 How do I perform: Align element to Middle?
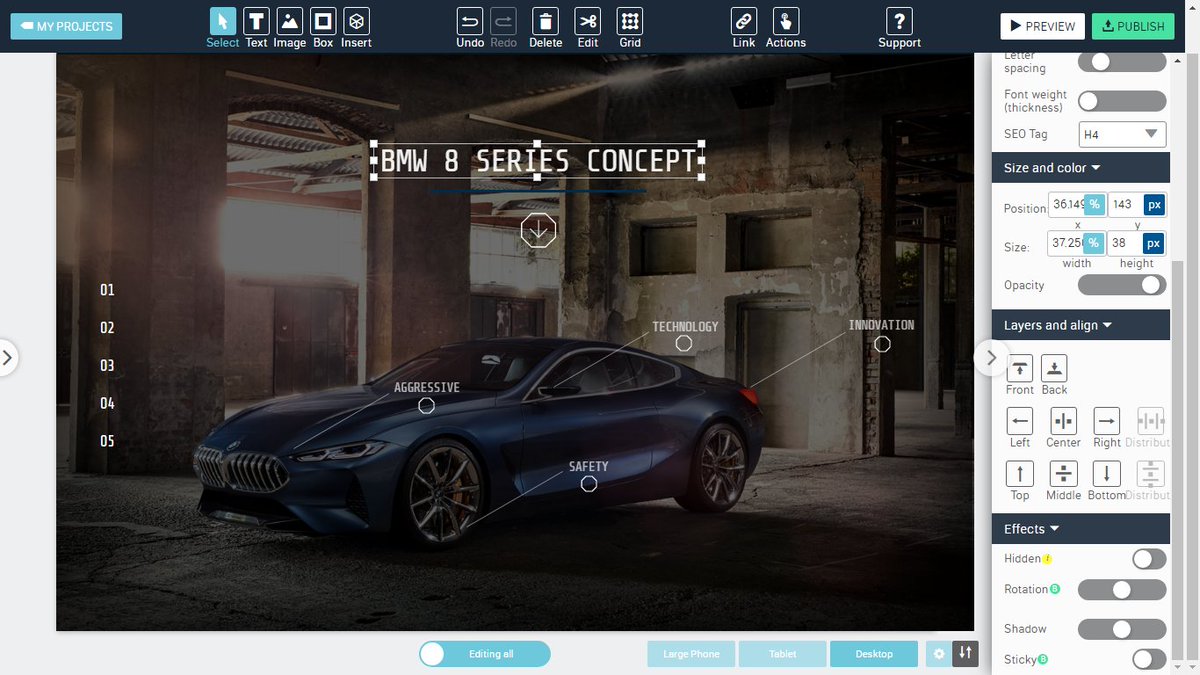1063,474
